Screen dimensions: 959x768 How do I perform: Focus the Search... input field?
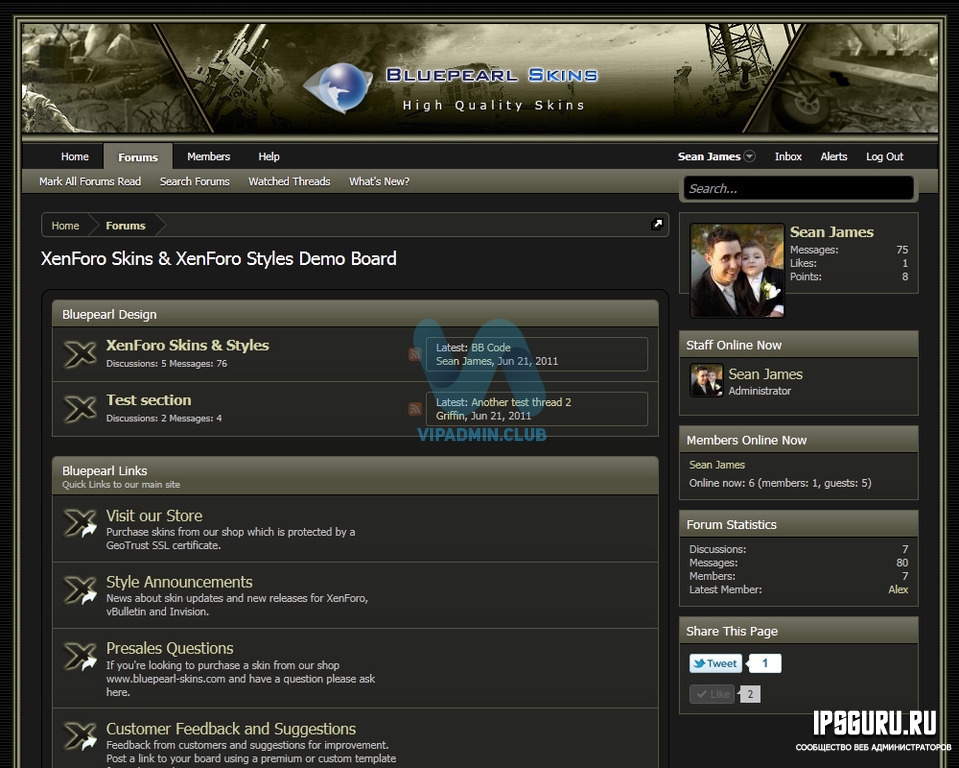(798, 188)
